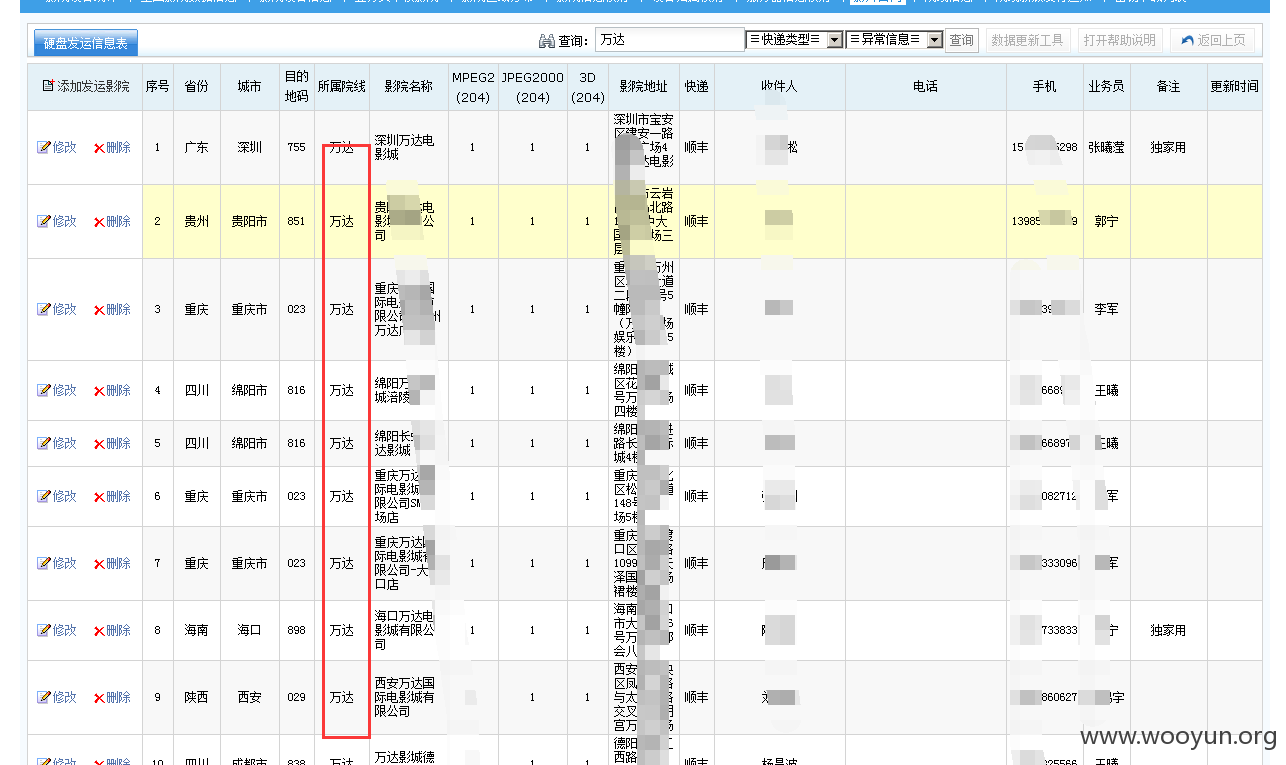Click the 收件人 column header
The width and height of the screenshot is (1286, 765).
(779, 87)
